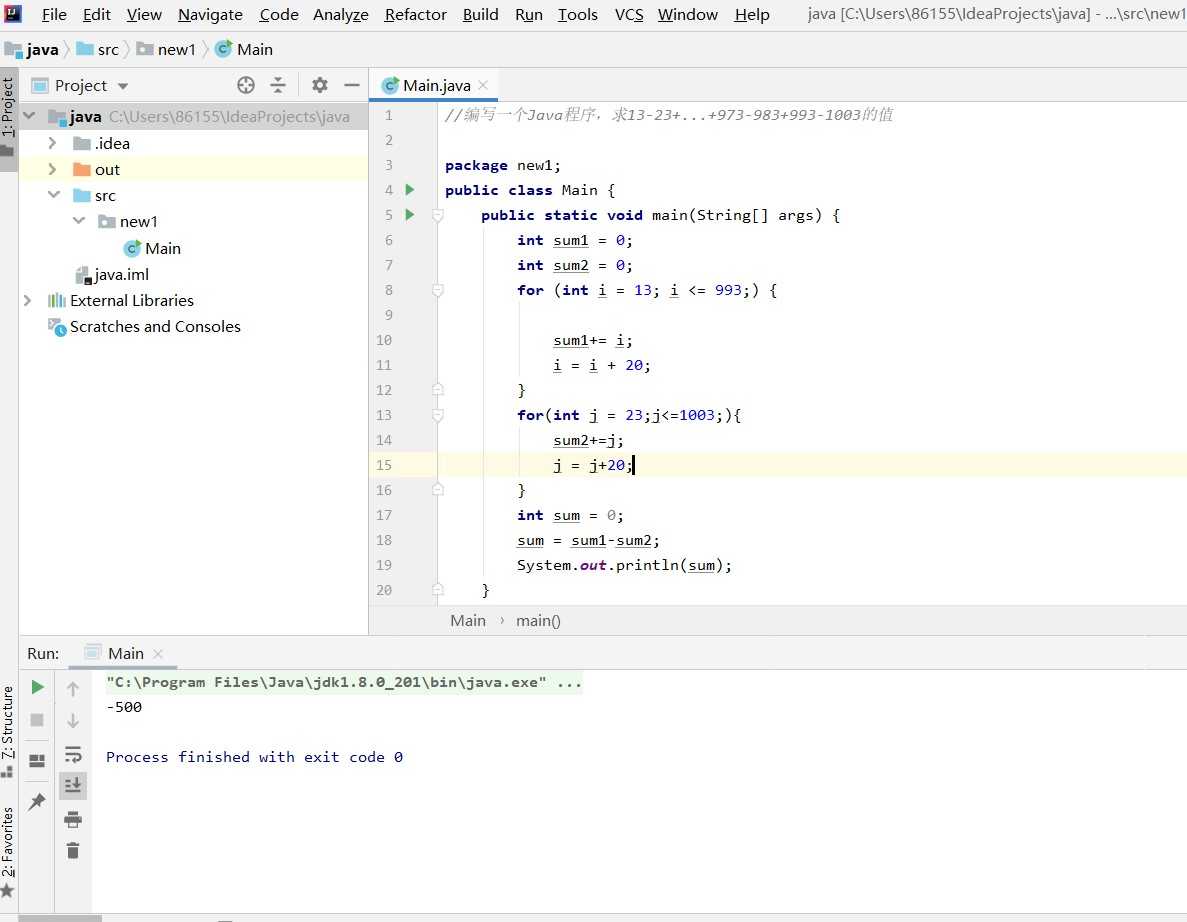This screenshot has height=922, width=1187.
Task: Toggle scroll to end of console output
Action: pyautogui.click(x=73, y=785)
